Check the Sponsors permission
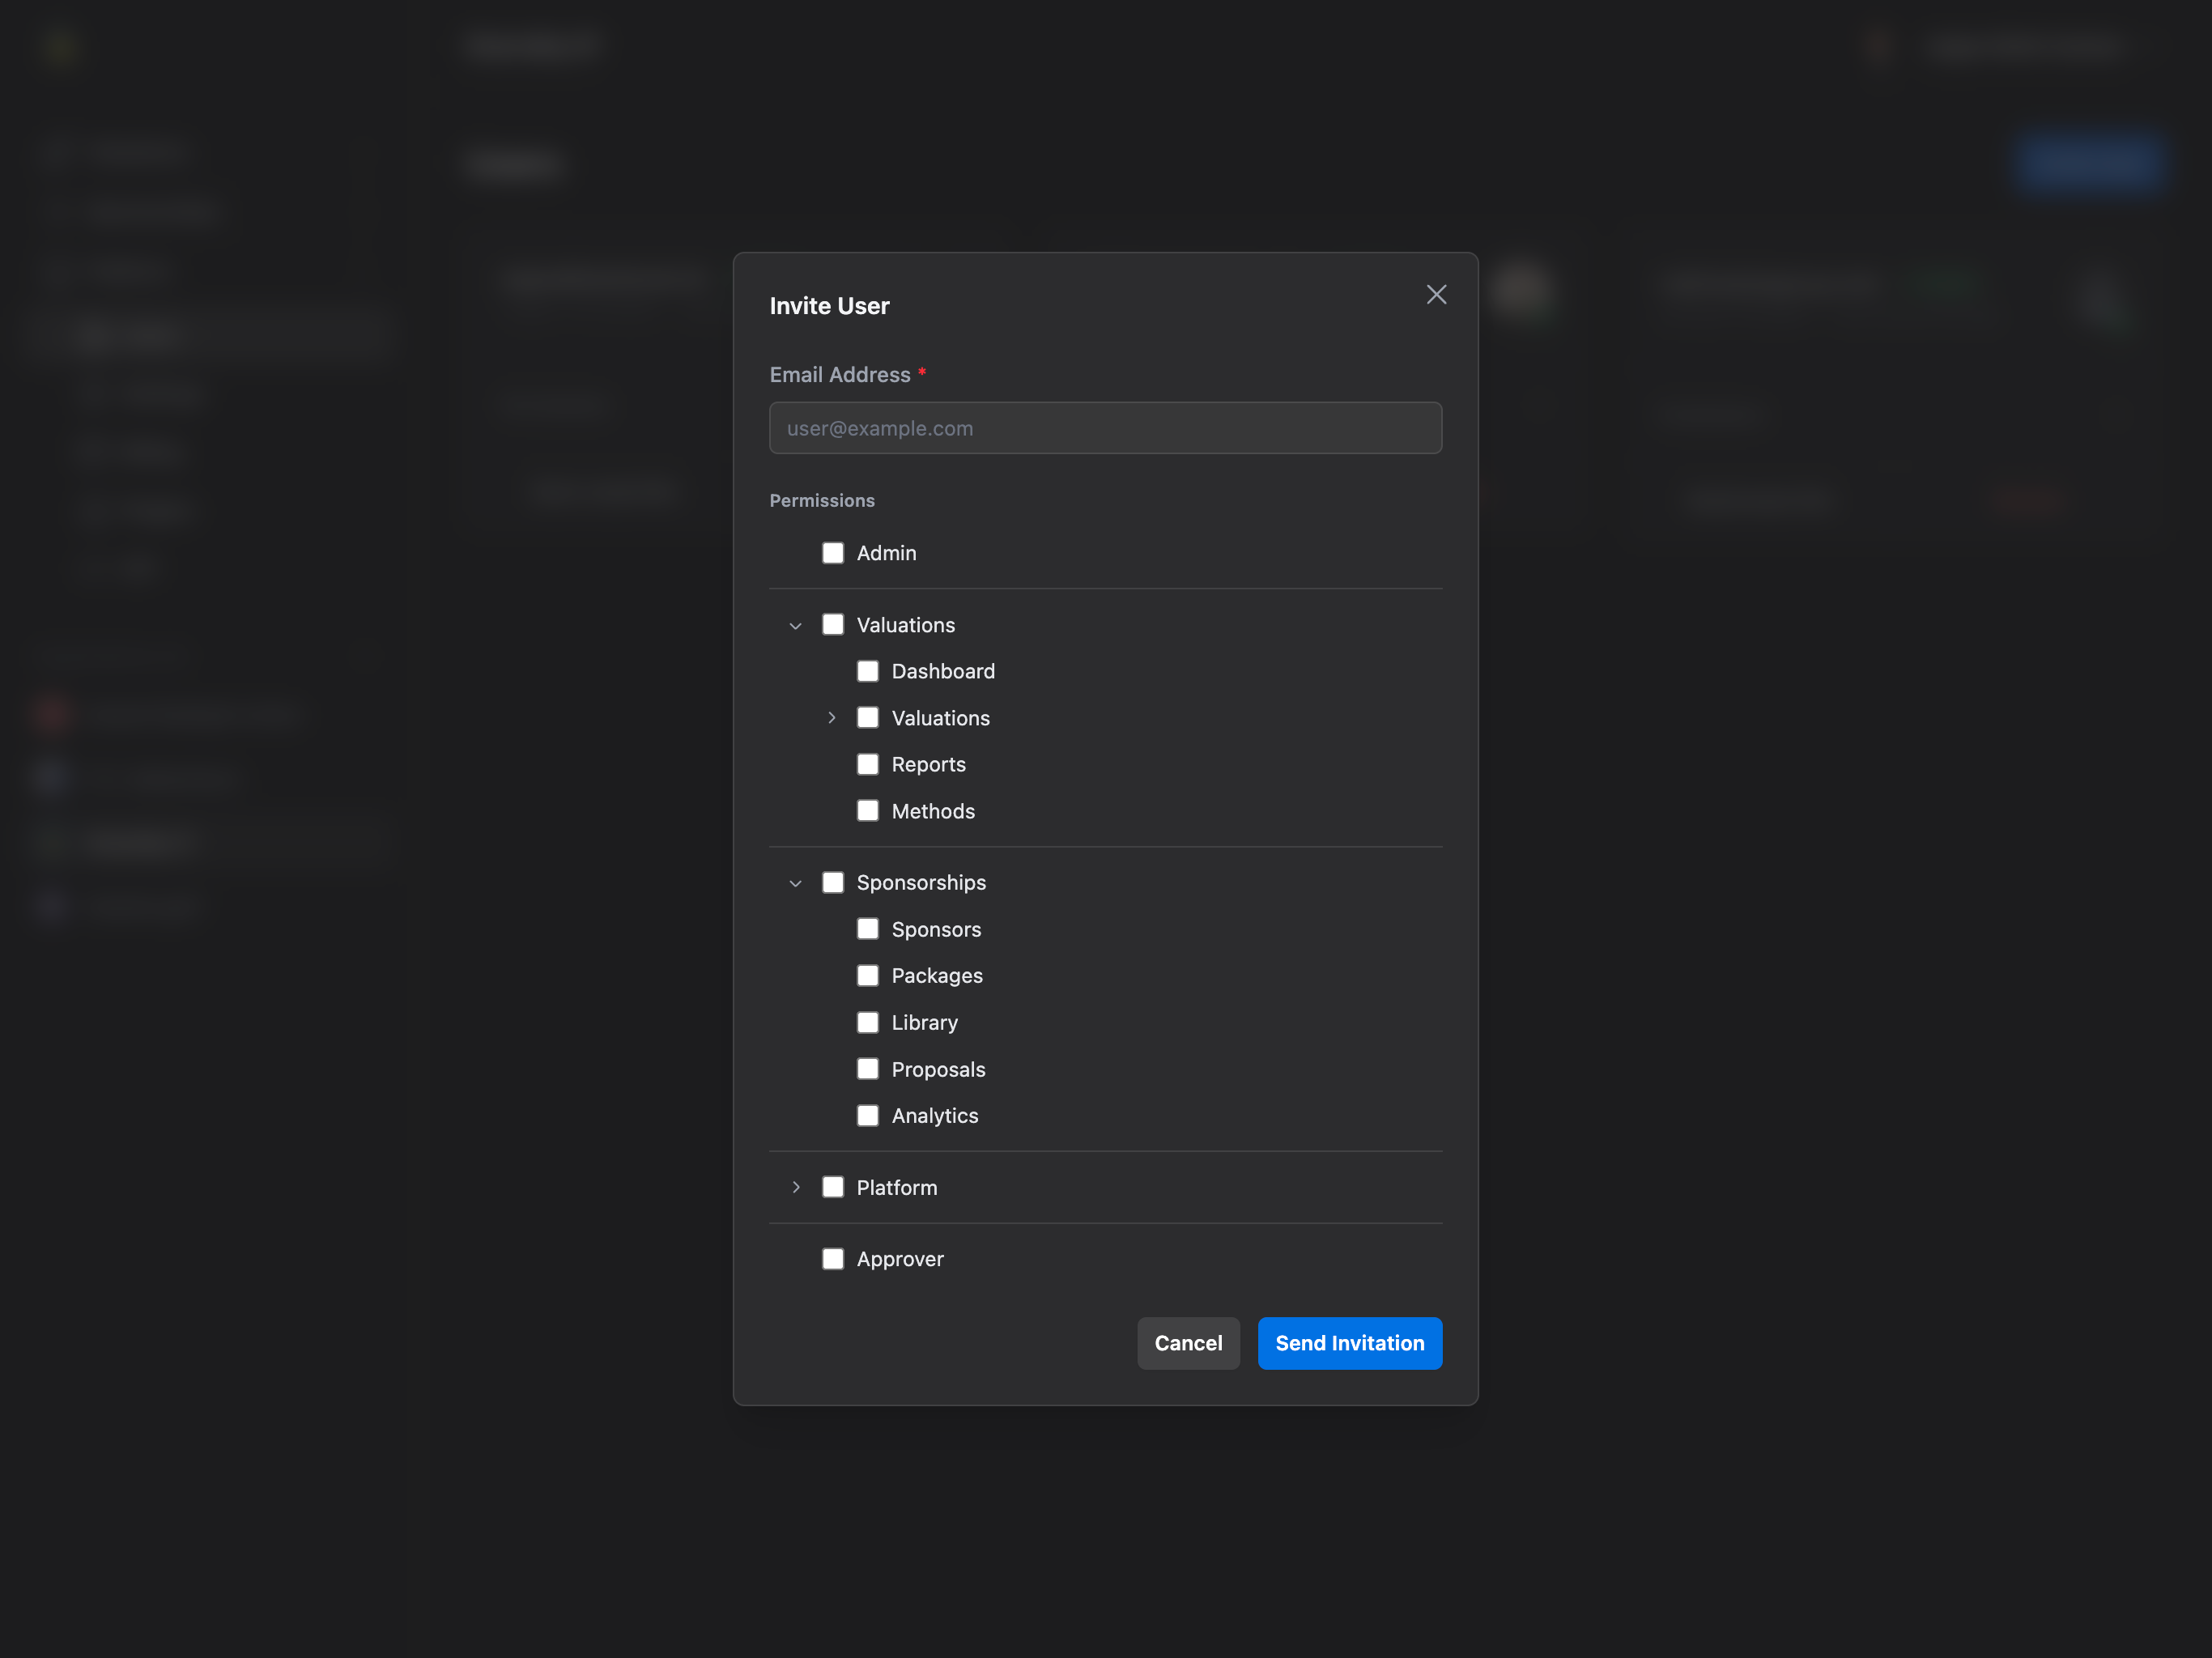2212x1658 pixels. point(867,929)
